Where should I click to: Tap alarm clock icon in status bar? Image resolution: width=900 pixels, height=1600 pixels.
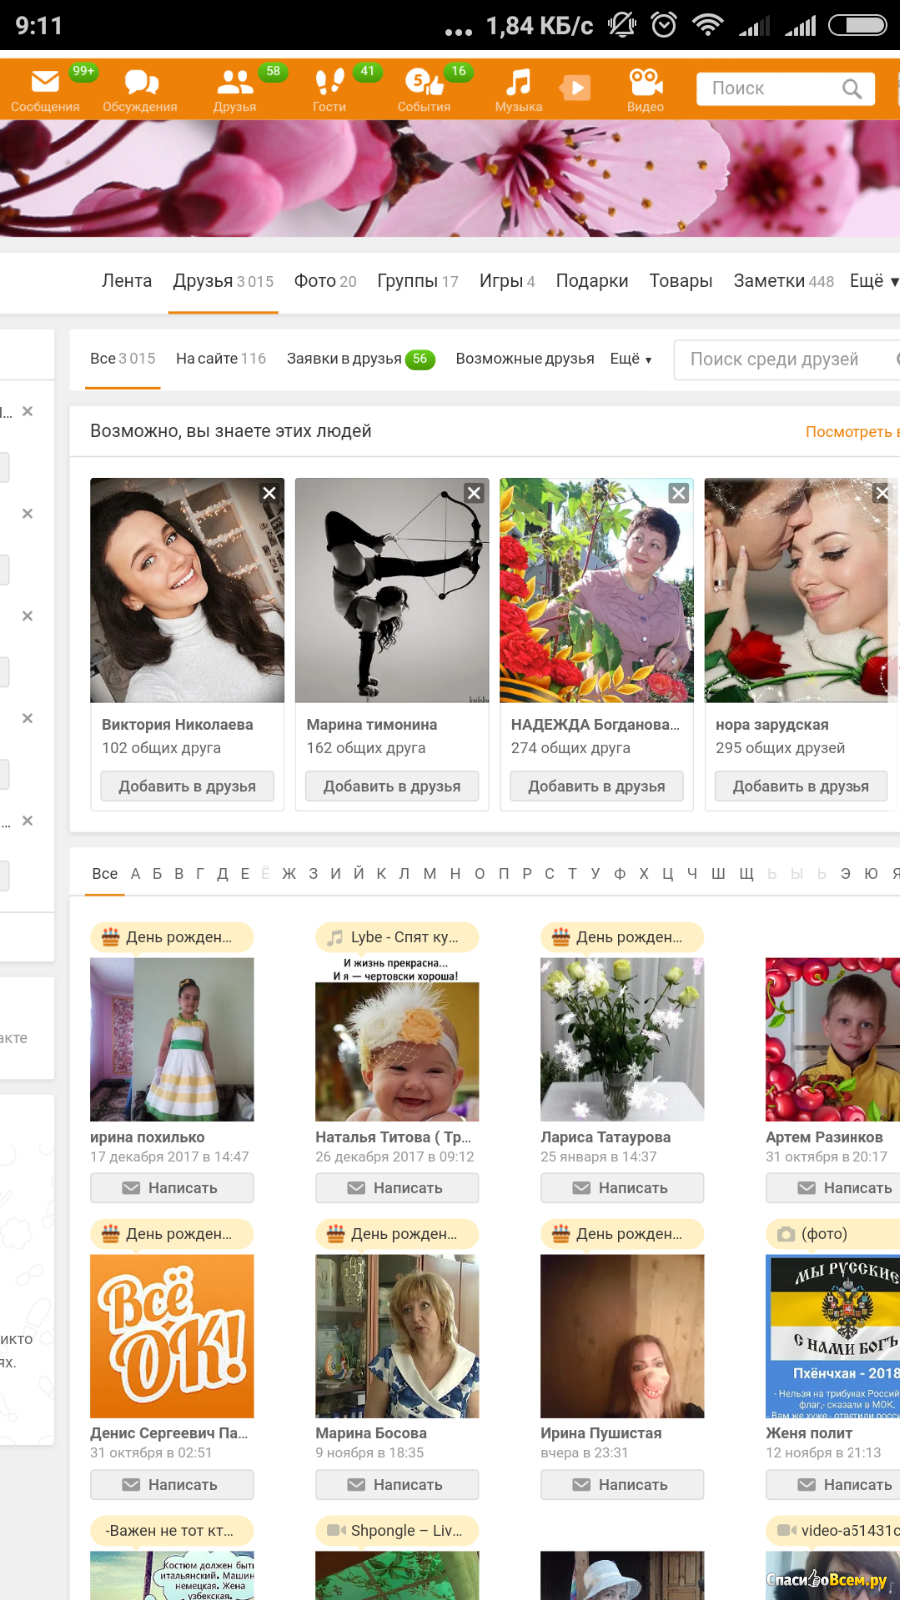coord(664,24)
